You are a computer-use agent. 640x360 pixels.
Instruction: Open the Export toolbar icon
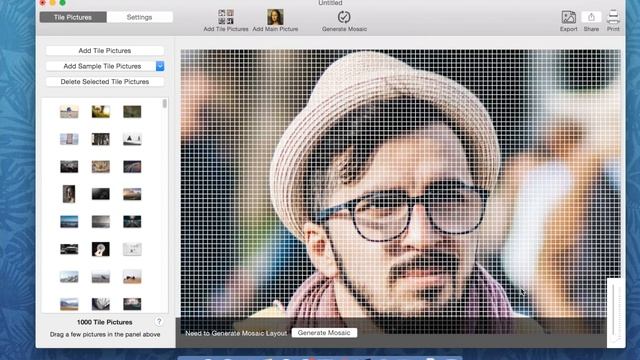point(569,17)
